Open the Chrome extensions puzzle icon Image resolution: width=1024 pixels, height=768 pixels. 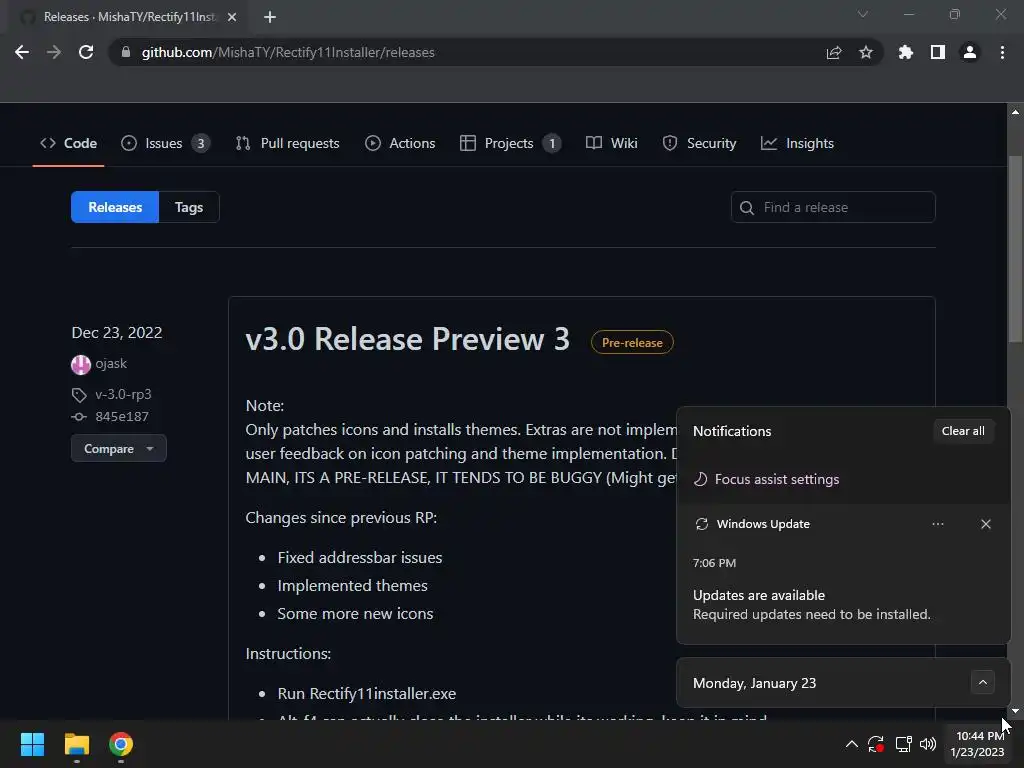[x=905, y=52]
